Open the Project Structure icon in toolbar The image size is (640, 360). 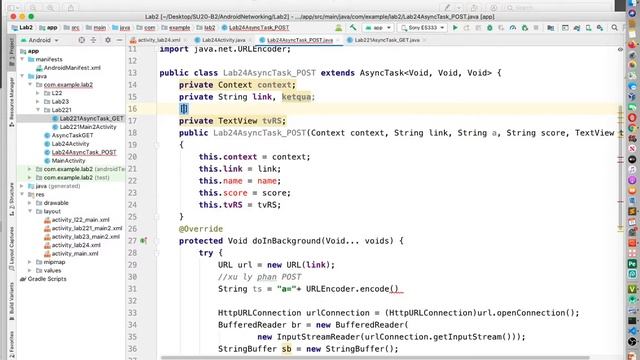(551, 28)
